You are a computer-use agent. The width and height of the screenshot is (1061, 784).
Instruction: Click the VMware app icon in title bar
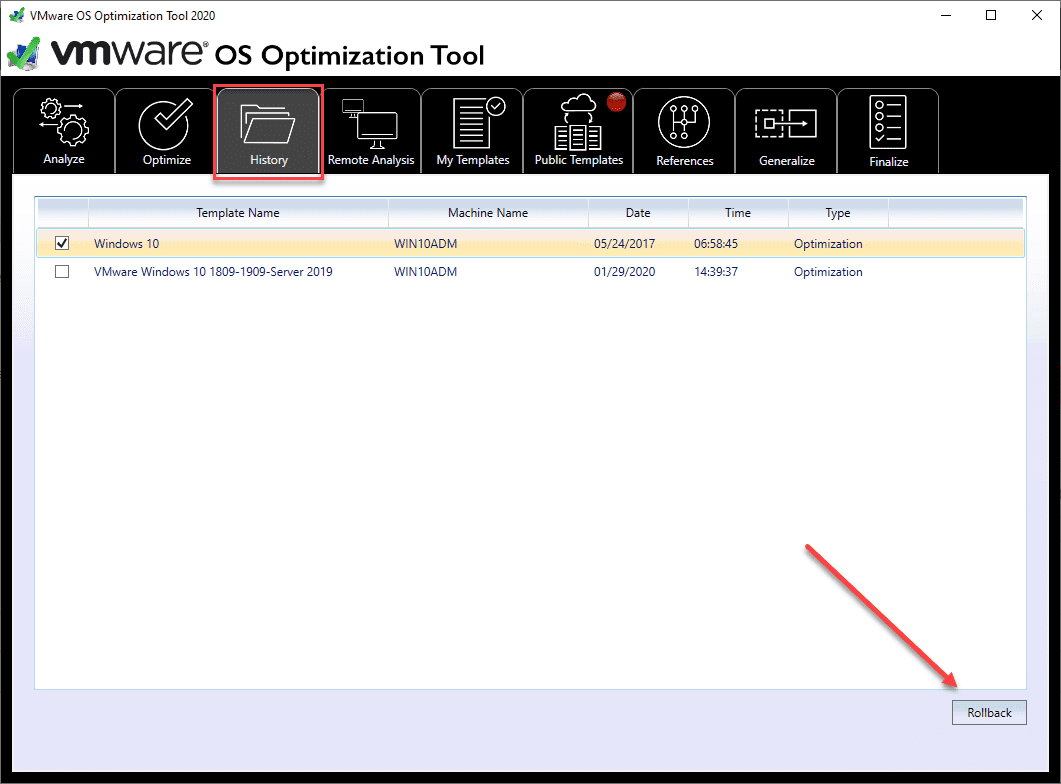tap(16, 15)
